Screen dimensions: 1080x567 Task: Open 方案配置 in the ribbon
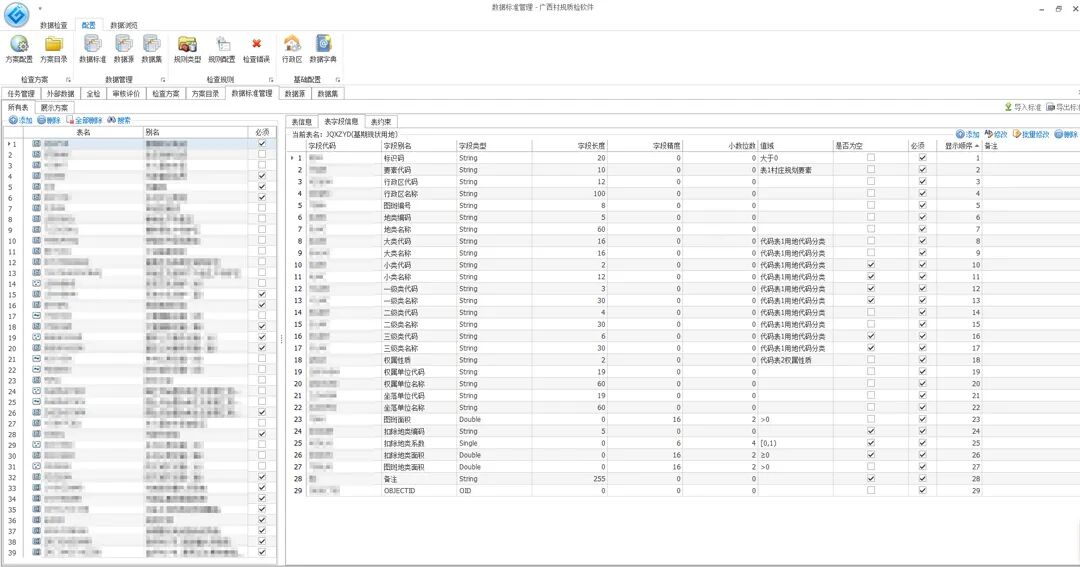(19, 50)
